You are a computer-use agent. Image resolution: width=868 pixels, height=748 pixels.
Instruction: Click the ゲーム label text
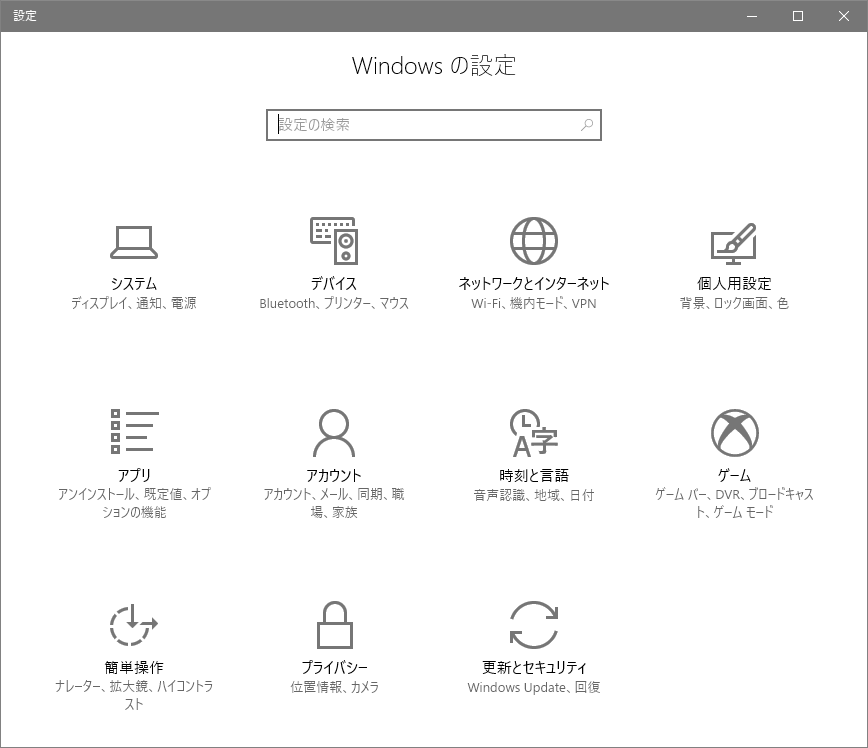tap(734, 475)
